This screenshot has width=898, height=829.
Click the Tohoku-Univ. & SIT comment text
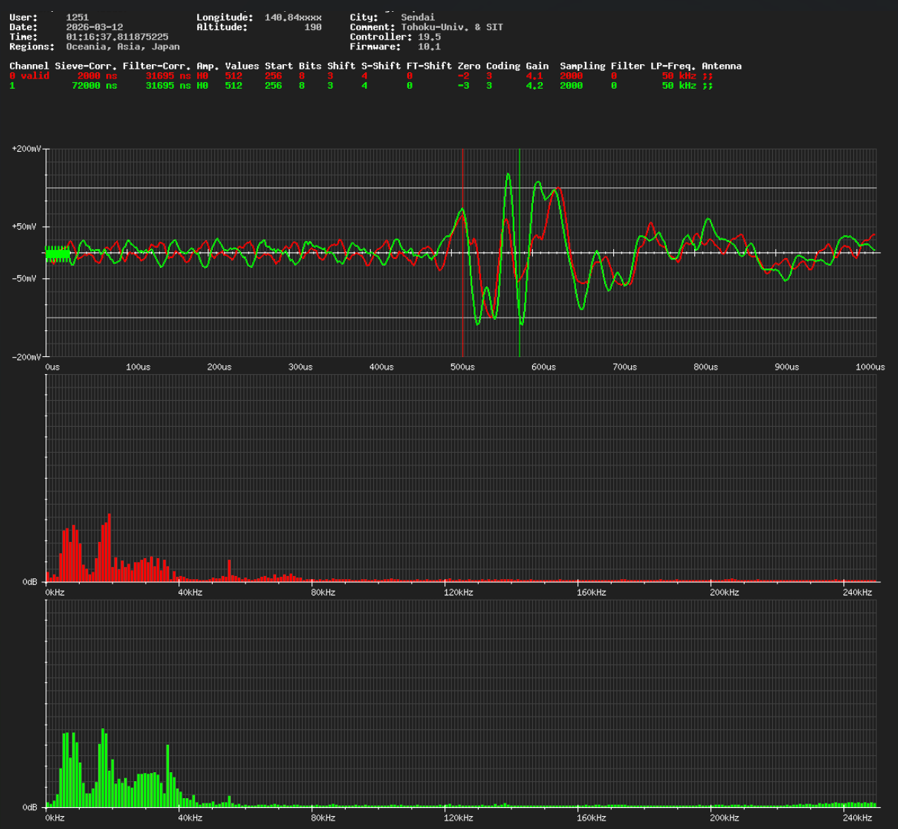[x=452, y=27]
